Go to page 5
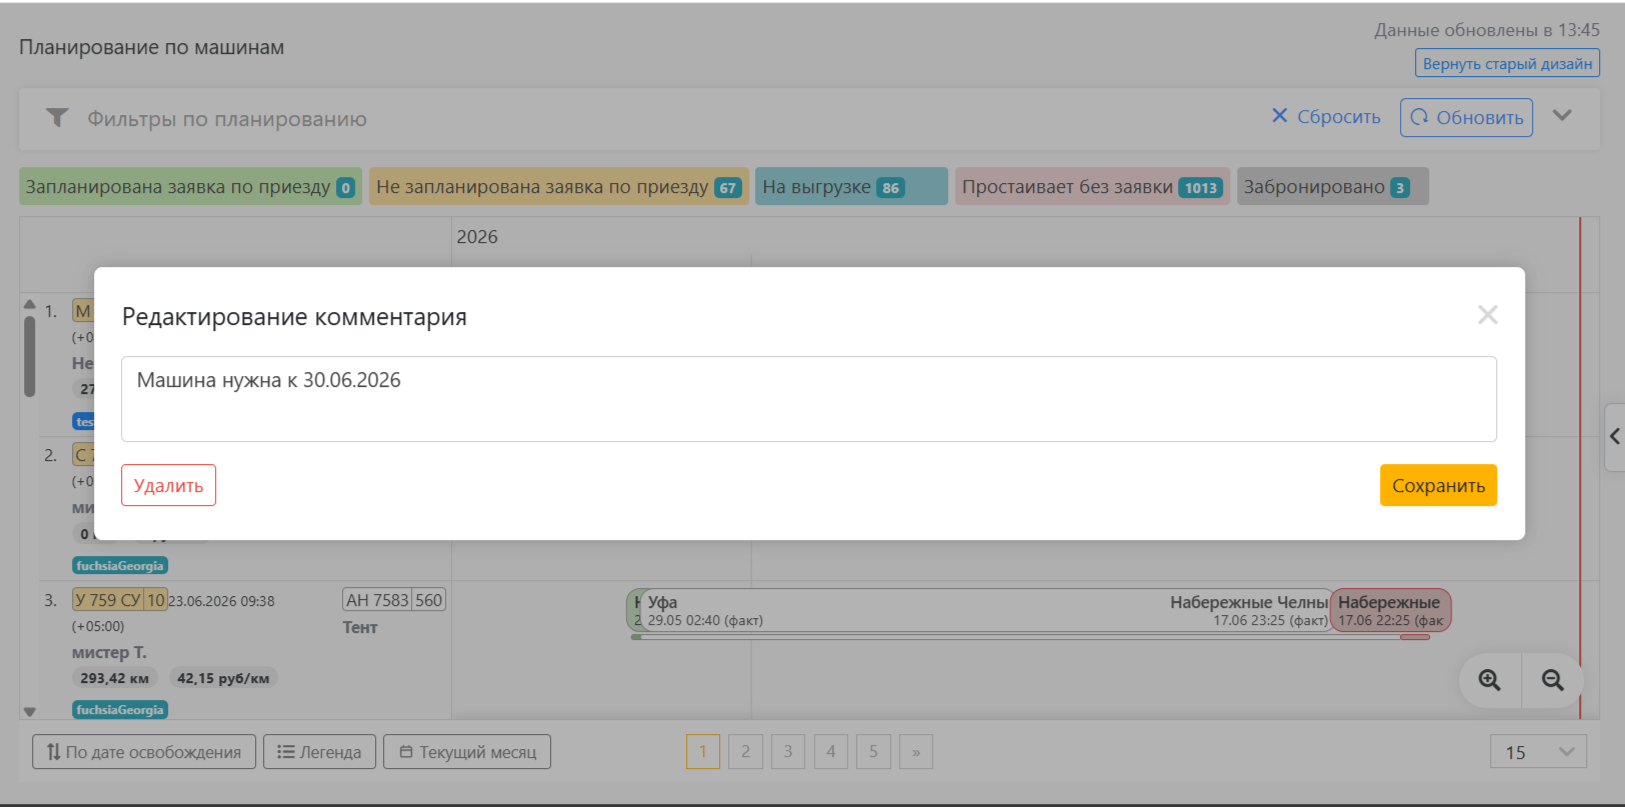Screen dimensions: 1625x807 [873, 752]
